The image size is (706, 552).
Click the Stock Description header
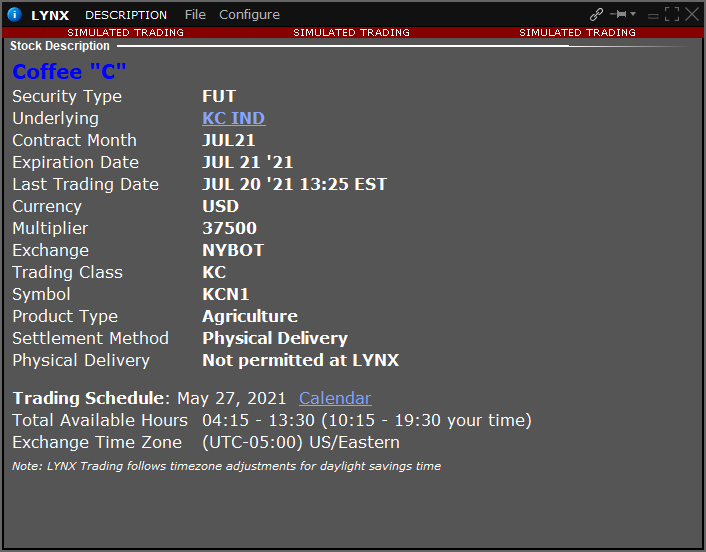[60, 46]
